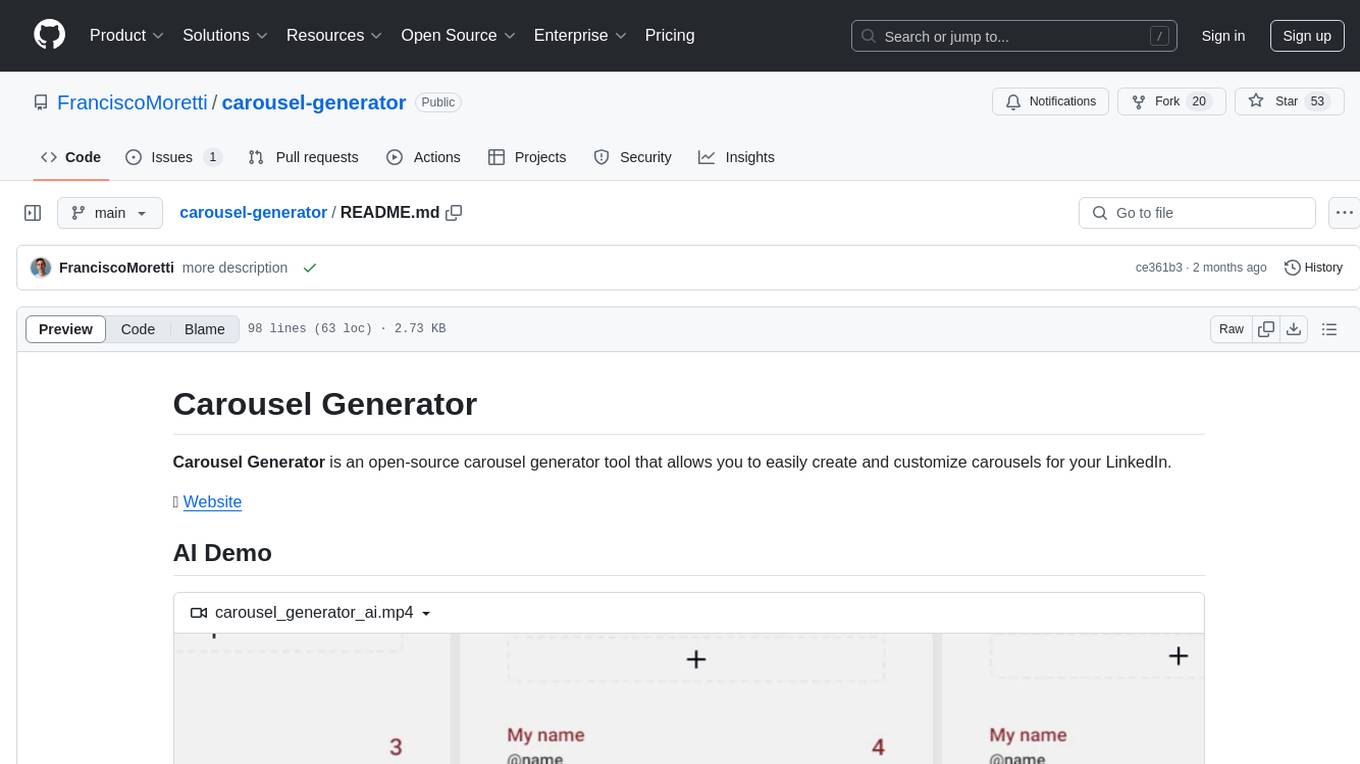Copy raw file contents icon
The width and height of the screenshot is (1360, 764).
[1266, 329]
